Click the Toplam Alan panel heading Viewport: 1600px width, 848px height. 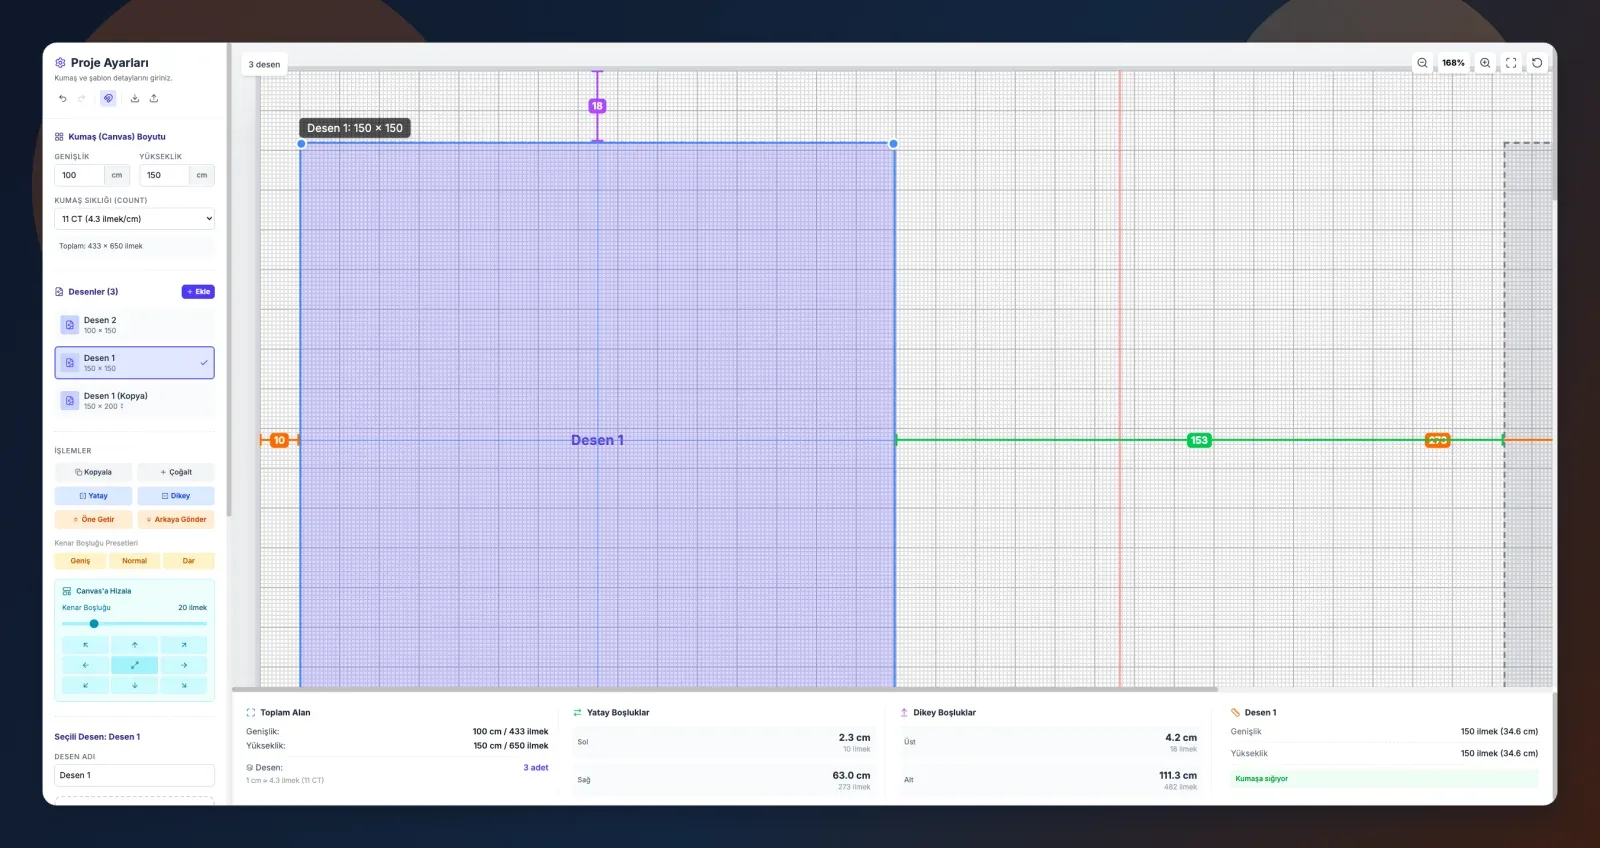click(285, 713)
